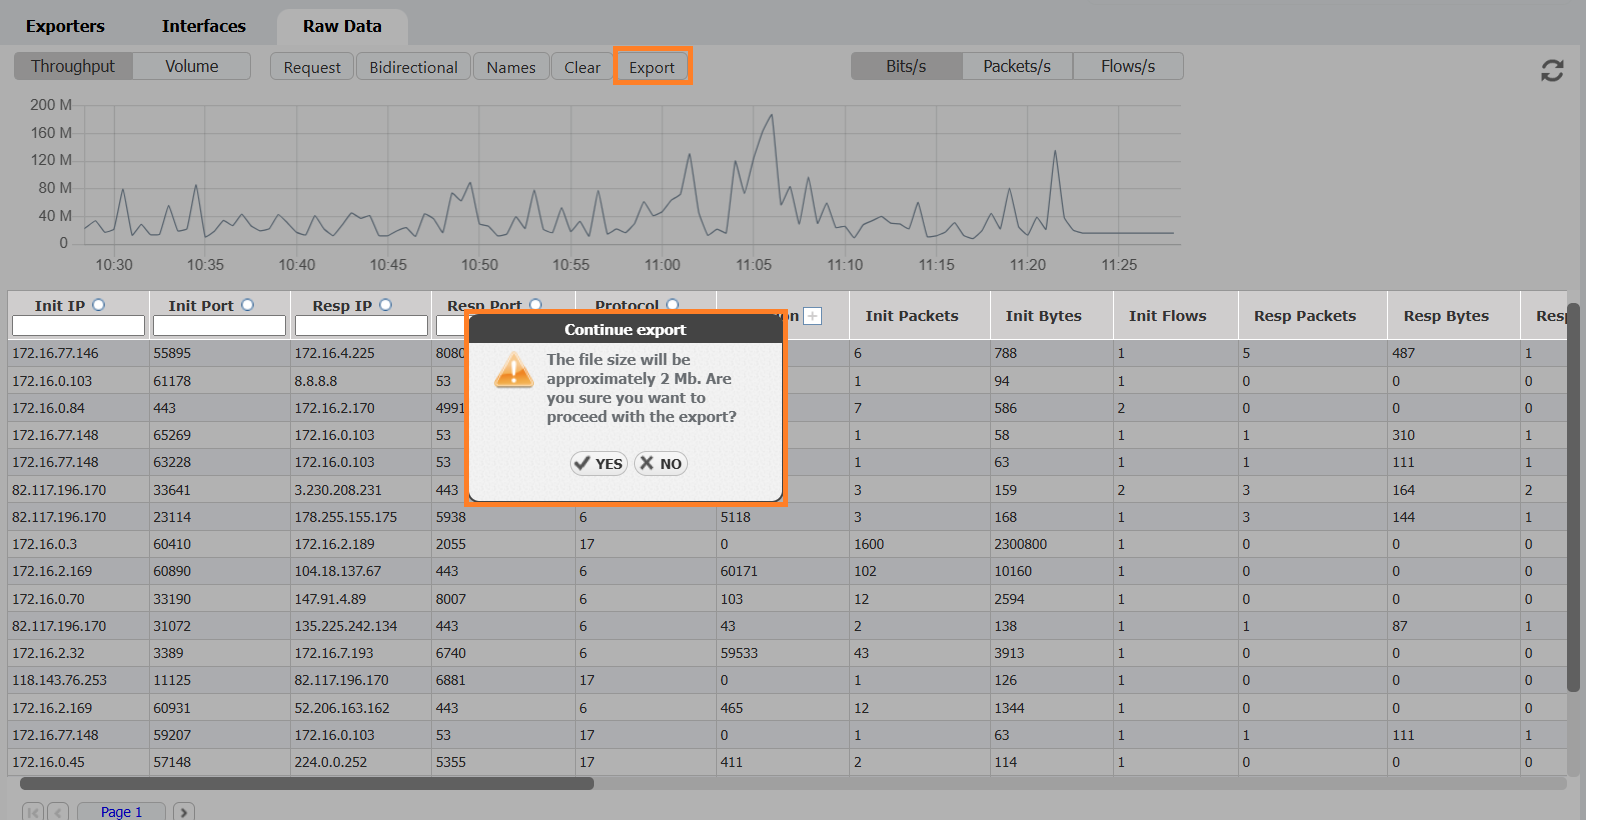
Task: Go to next page arrow
Action: [x=184, y=812]
